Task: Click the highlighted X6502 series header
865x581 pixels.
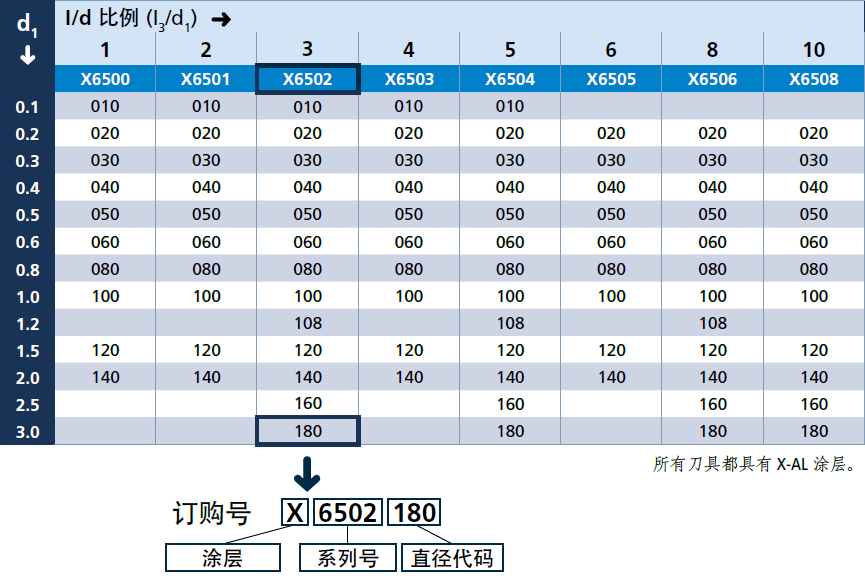Action: coord(308,79)
